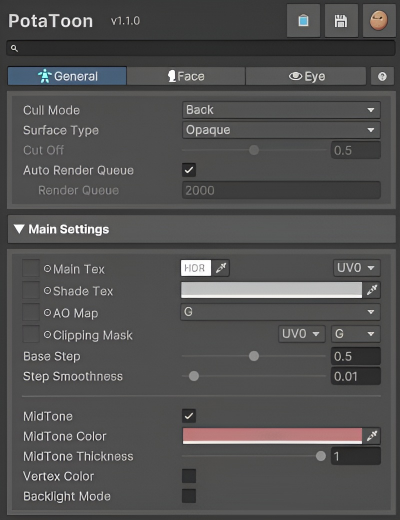Click the eyedropper on Shade Tex color

pos(371,290)
